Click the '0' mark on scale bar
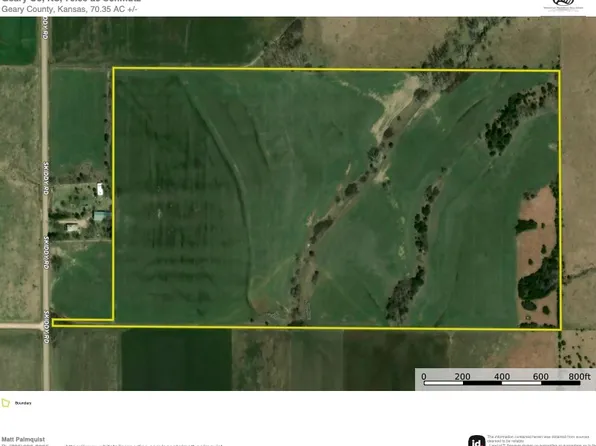The height and width of the screenshot is (446, 596). [x=424, y=376]
